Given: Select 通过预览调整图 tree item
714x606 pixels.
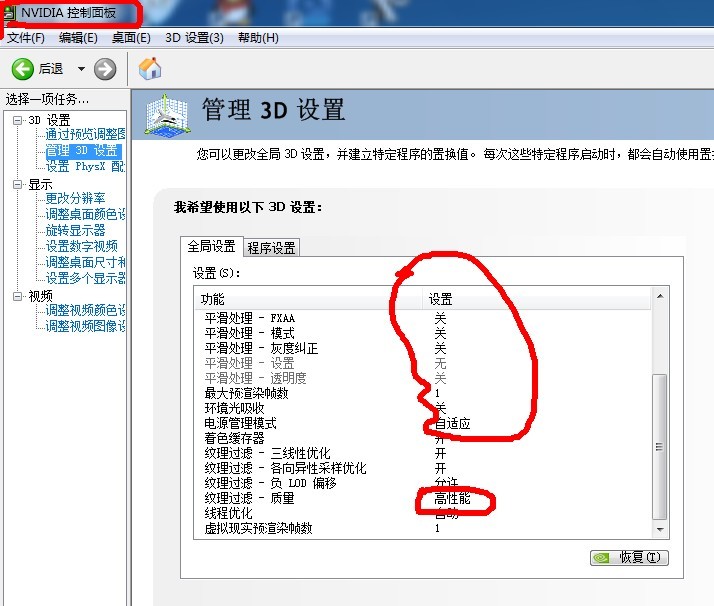Looking at the screenshot, I should [85, 134].
